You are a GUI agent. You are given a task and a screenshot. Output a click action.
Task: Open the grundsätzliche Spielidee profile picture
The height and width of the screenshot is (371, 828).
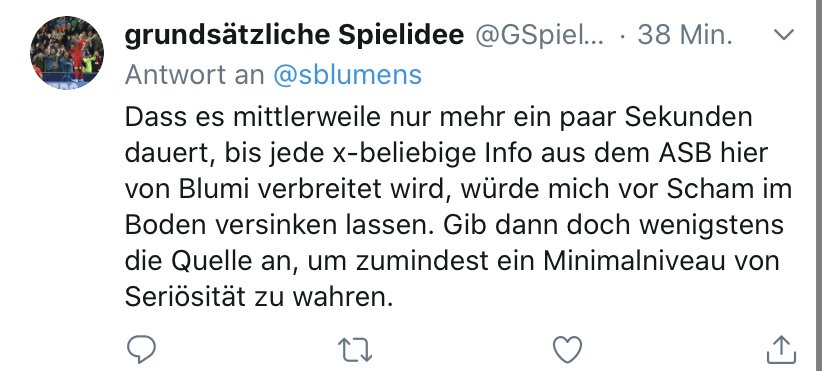[67, 52]
